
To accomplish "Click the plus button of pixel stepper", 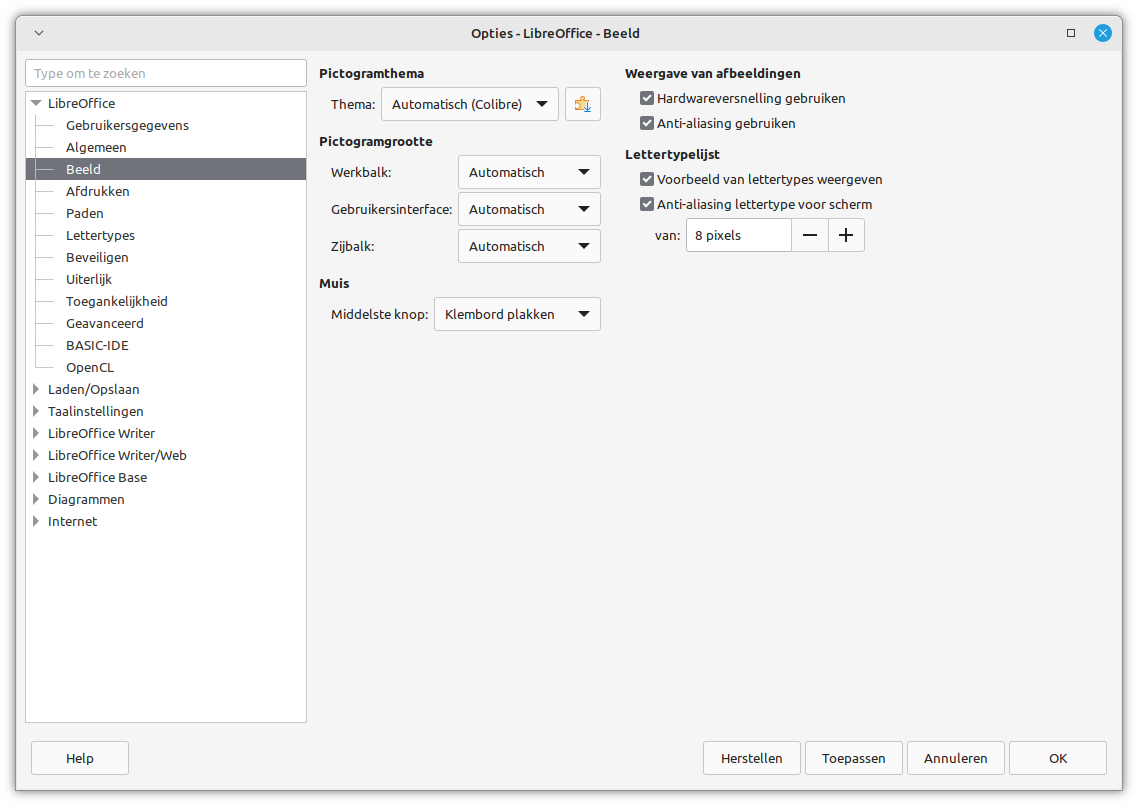I will click(x=846, y=235).
